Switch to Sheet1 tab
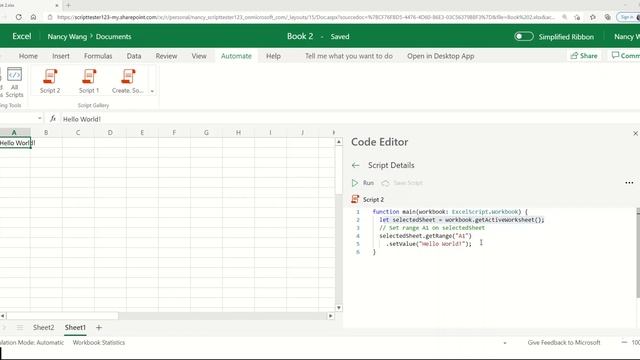The image size is (640, 360). point(75,327)
